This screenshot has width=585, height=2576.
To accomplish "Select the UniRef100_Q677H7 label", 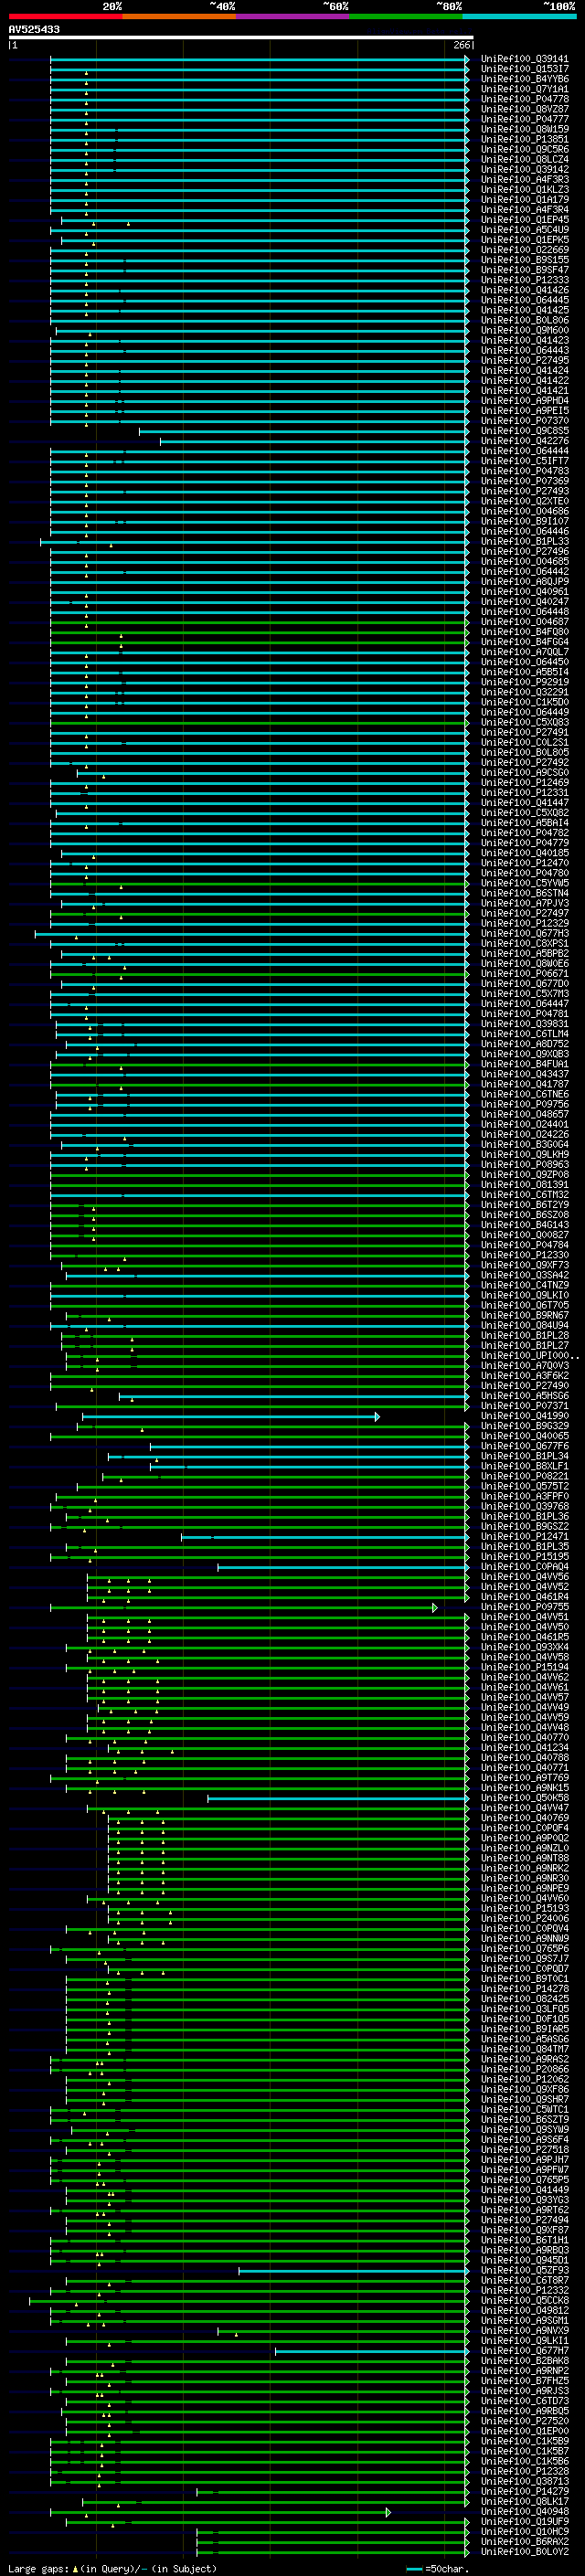I will tap(524, 2351).
